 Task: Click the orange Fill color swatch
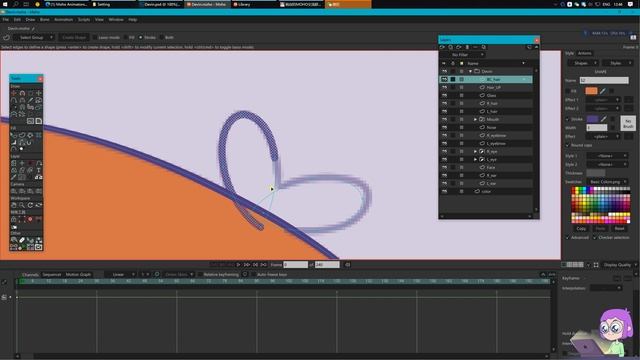(591, 91)
